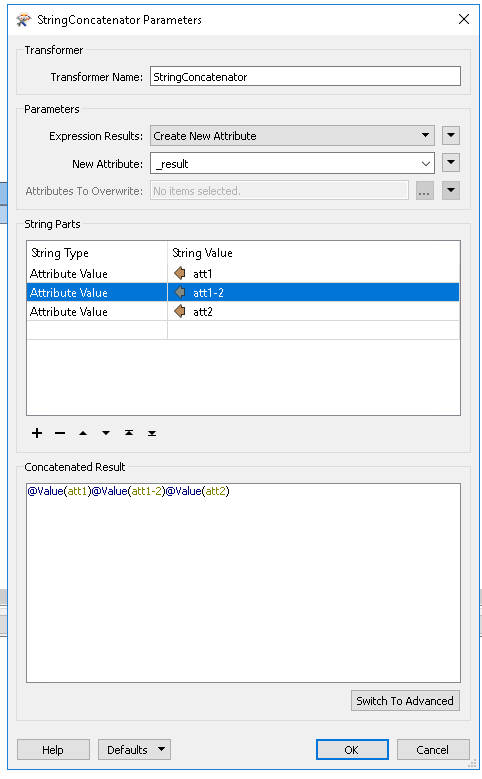Open options arrow beside Expression Results
The image size is (482, 779).
coord(451,135)
